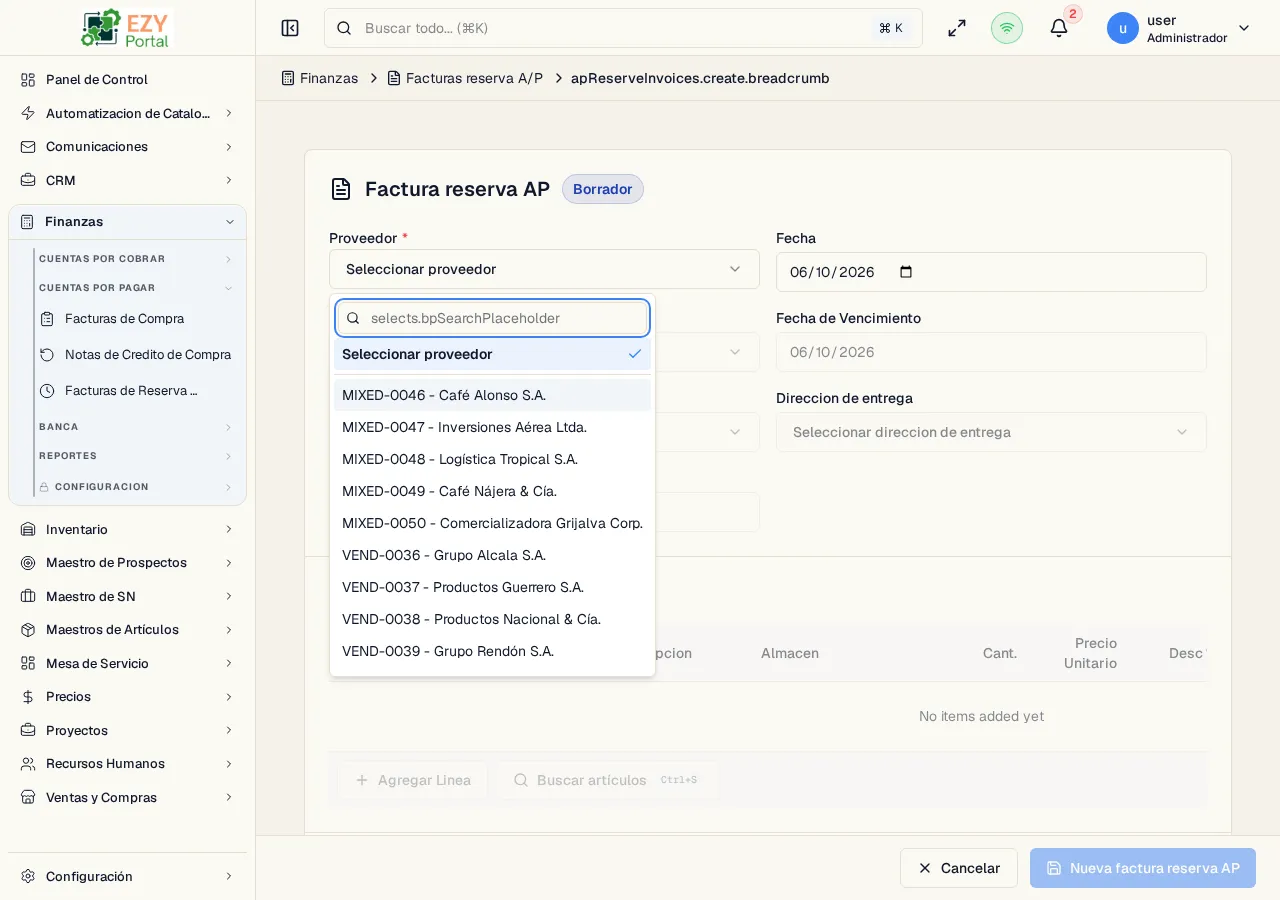Collapse the Finanzas sidebar section
The width and height of the screenshot is (1280, 900).
pyautogui.click(x=229, y=222)
